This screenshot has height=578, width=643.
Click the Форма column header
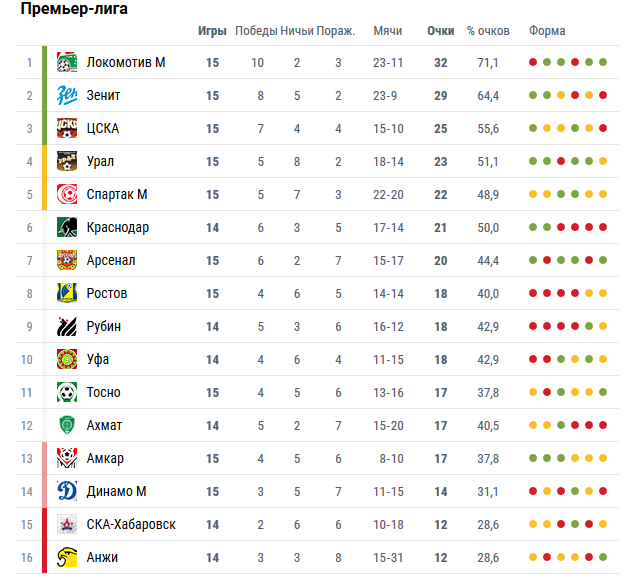[x=547, y=31]
